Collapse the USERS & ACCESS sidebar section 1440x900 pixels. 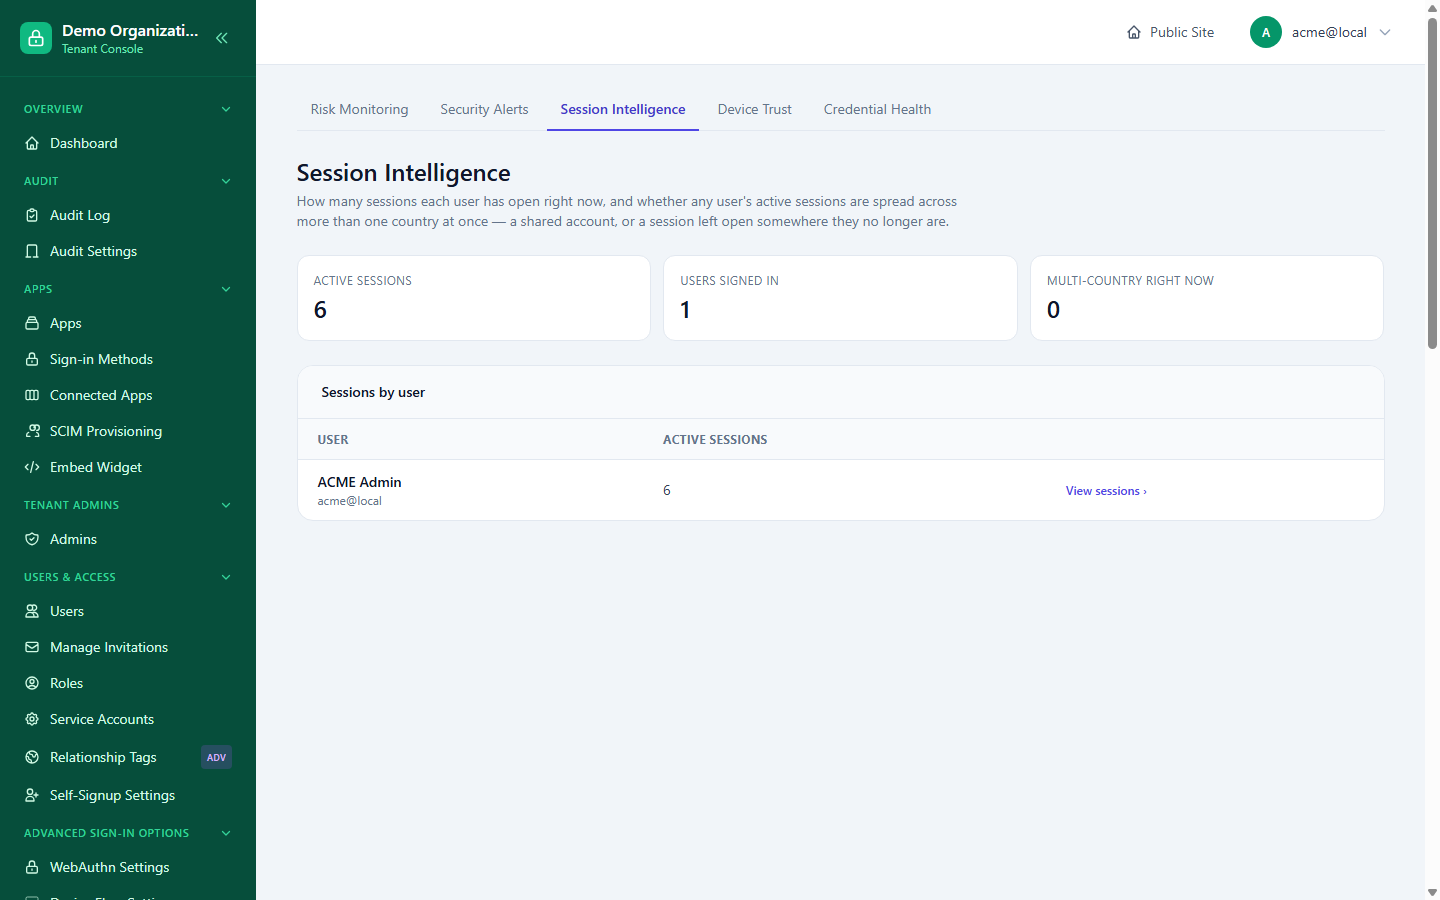click(226, 577)
